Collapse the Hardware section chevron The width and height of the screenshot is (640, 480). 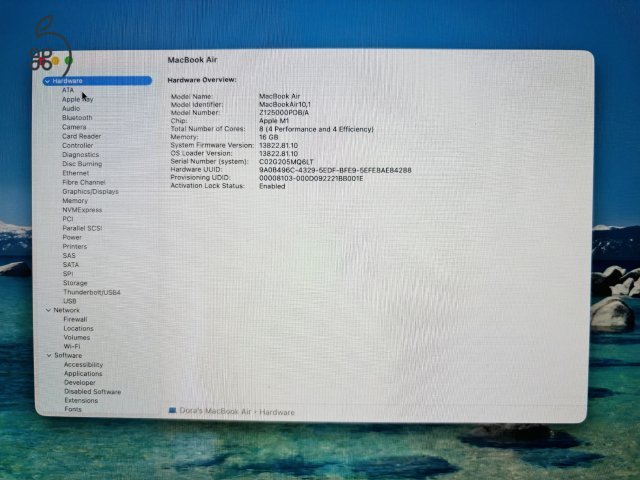47,81
